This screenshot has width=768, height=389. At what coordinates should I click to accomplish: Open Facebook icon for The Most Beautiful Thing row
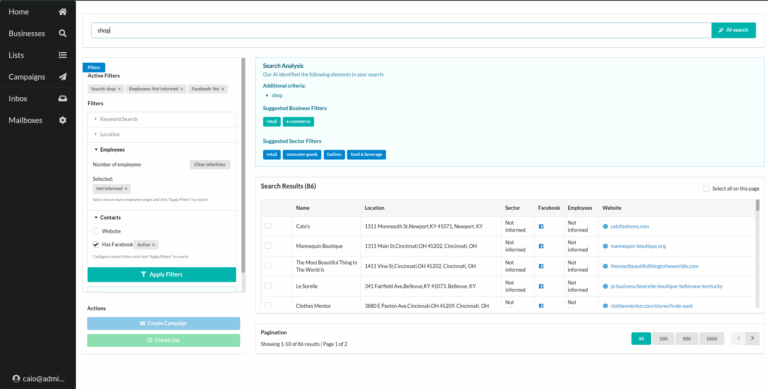(x=541, y=266)
